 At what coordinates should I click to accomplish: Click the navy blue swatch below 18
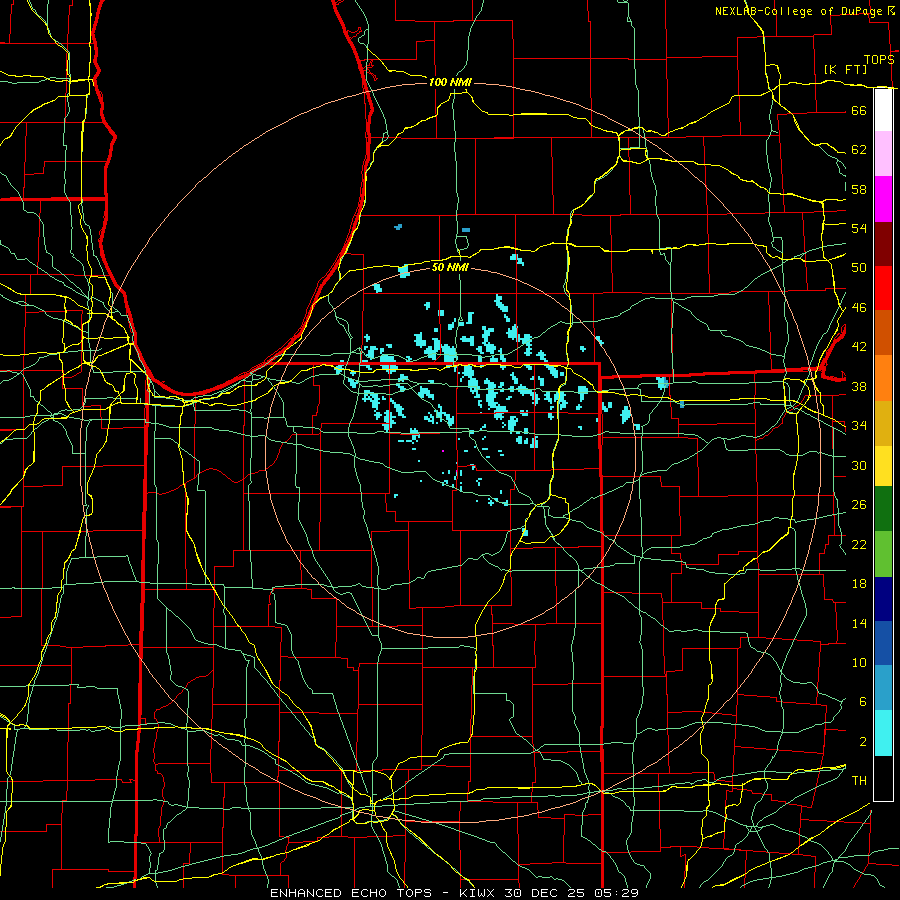click(x=883, y=599)
